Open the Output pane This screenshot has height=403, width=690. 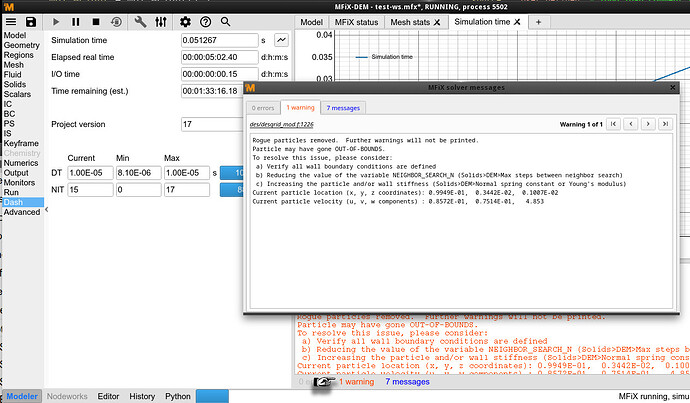point(16,172)
